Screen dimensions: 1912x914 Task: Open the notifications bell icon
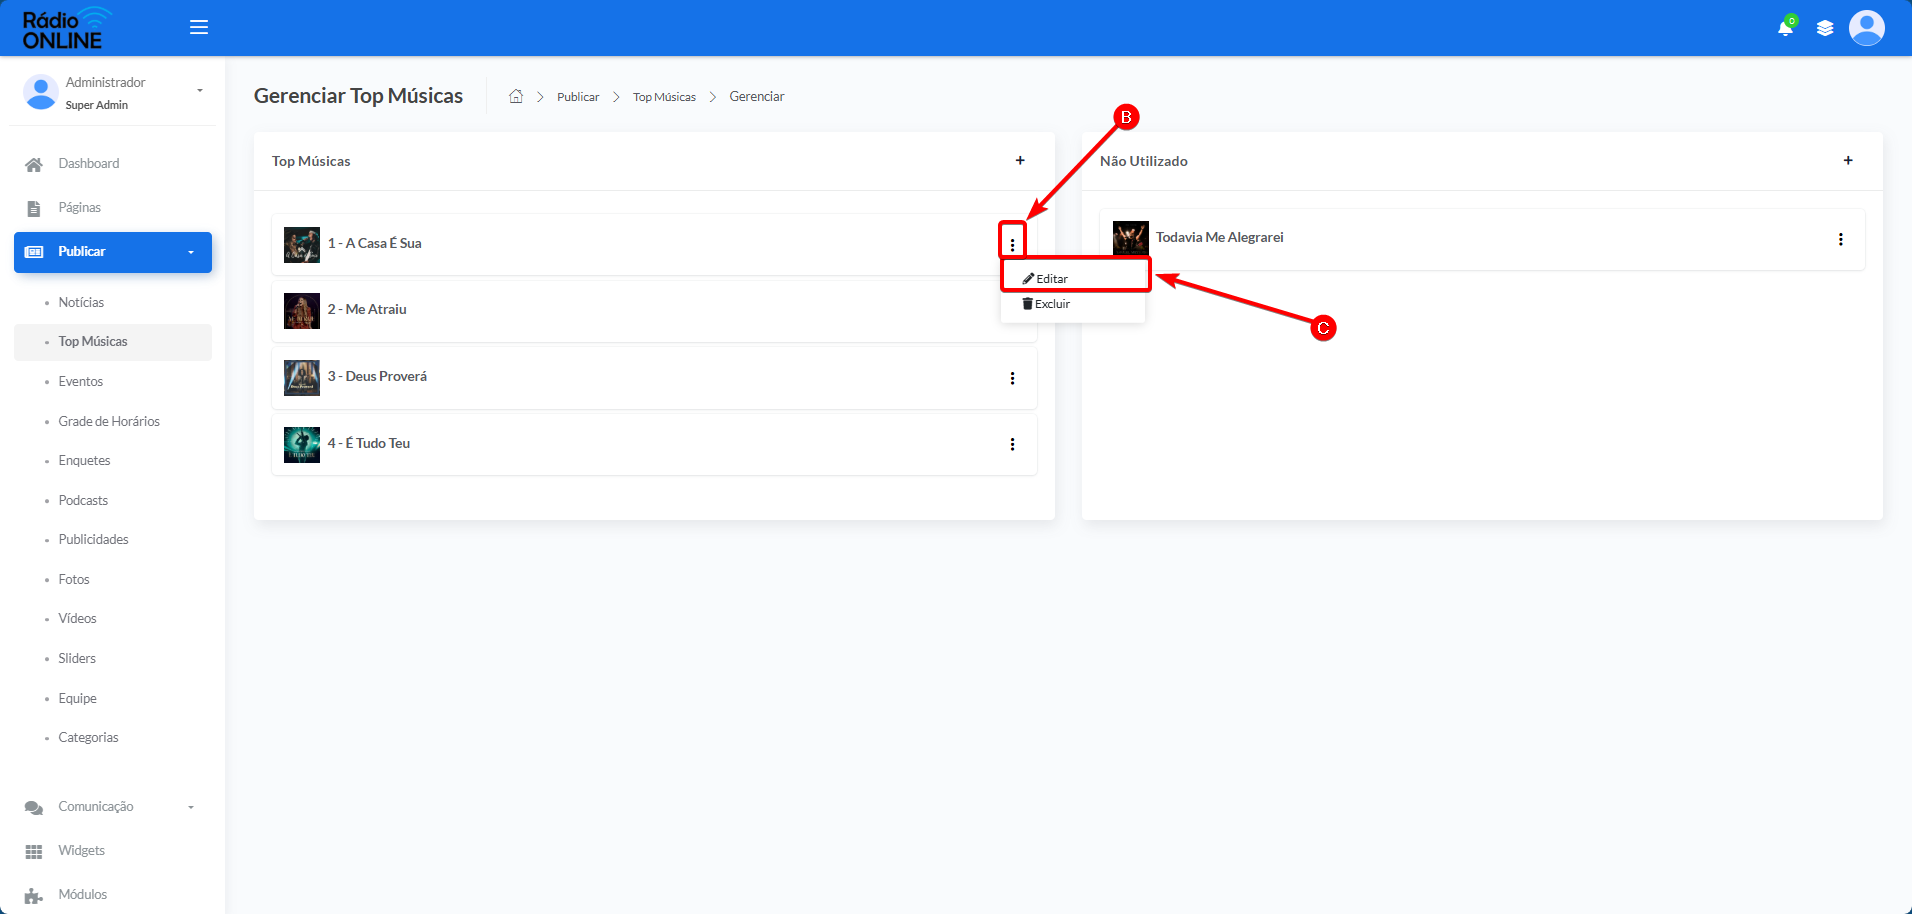point(1785,27)
